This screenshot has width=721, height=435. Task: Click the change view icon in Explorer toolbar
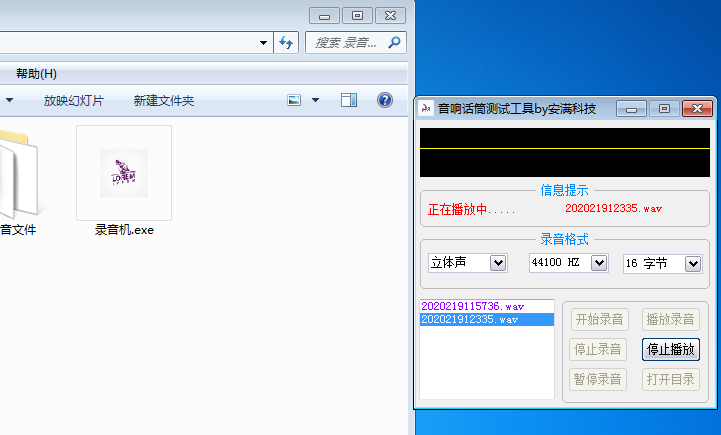click(x=295, y=100)
